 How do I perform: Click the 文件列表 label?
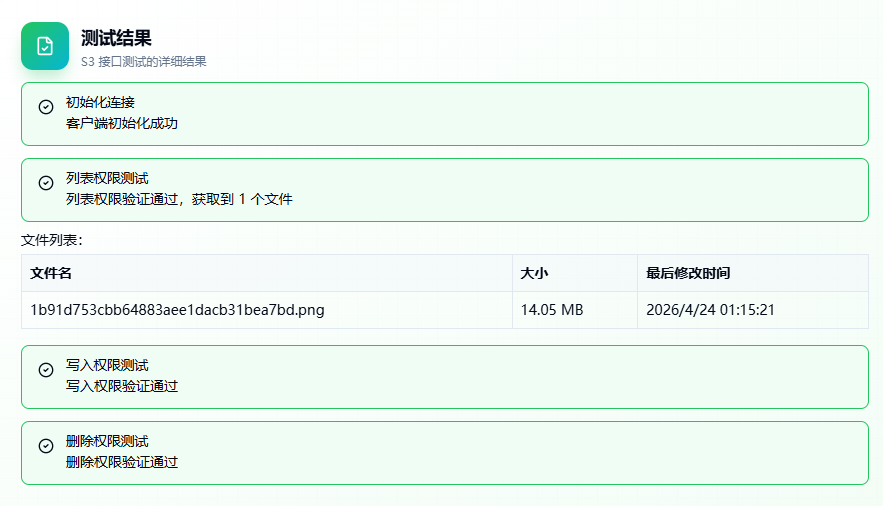(x=51, y=240)
